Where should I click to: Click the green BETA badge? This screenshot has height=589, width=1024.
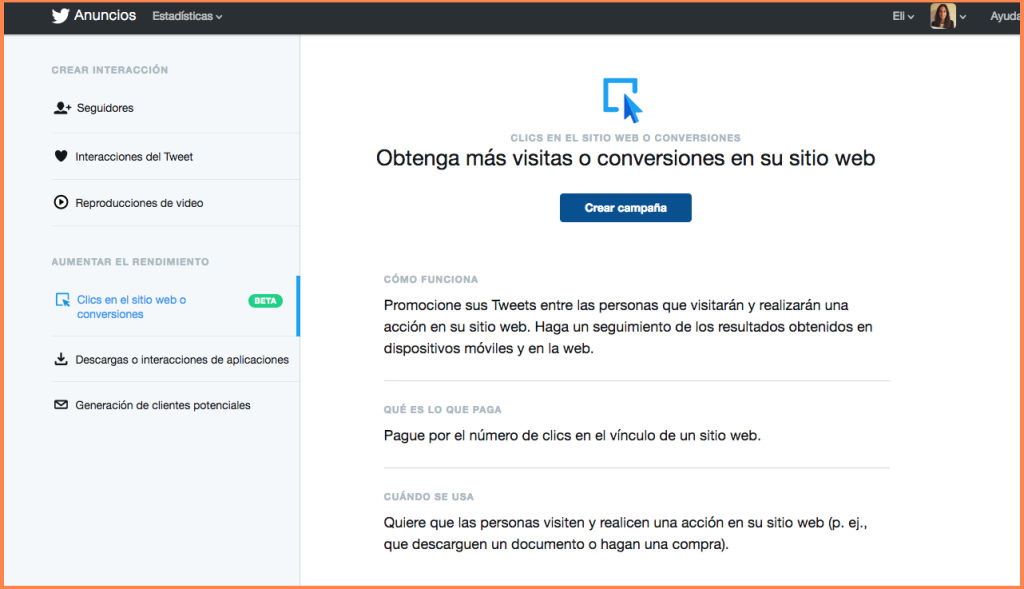tap(264, 299)
